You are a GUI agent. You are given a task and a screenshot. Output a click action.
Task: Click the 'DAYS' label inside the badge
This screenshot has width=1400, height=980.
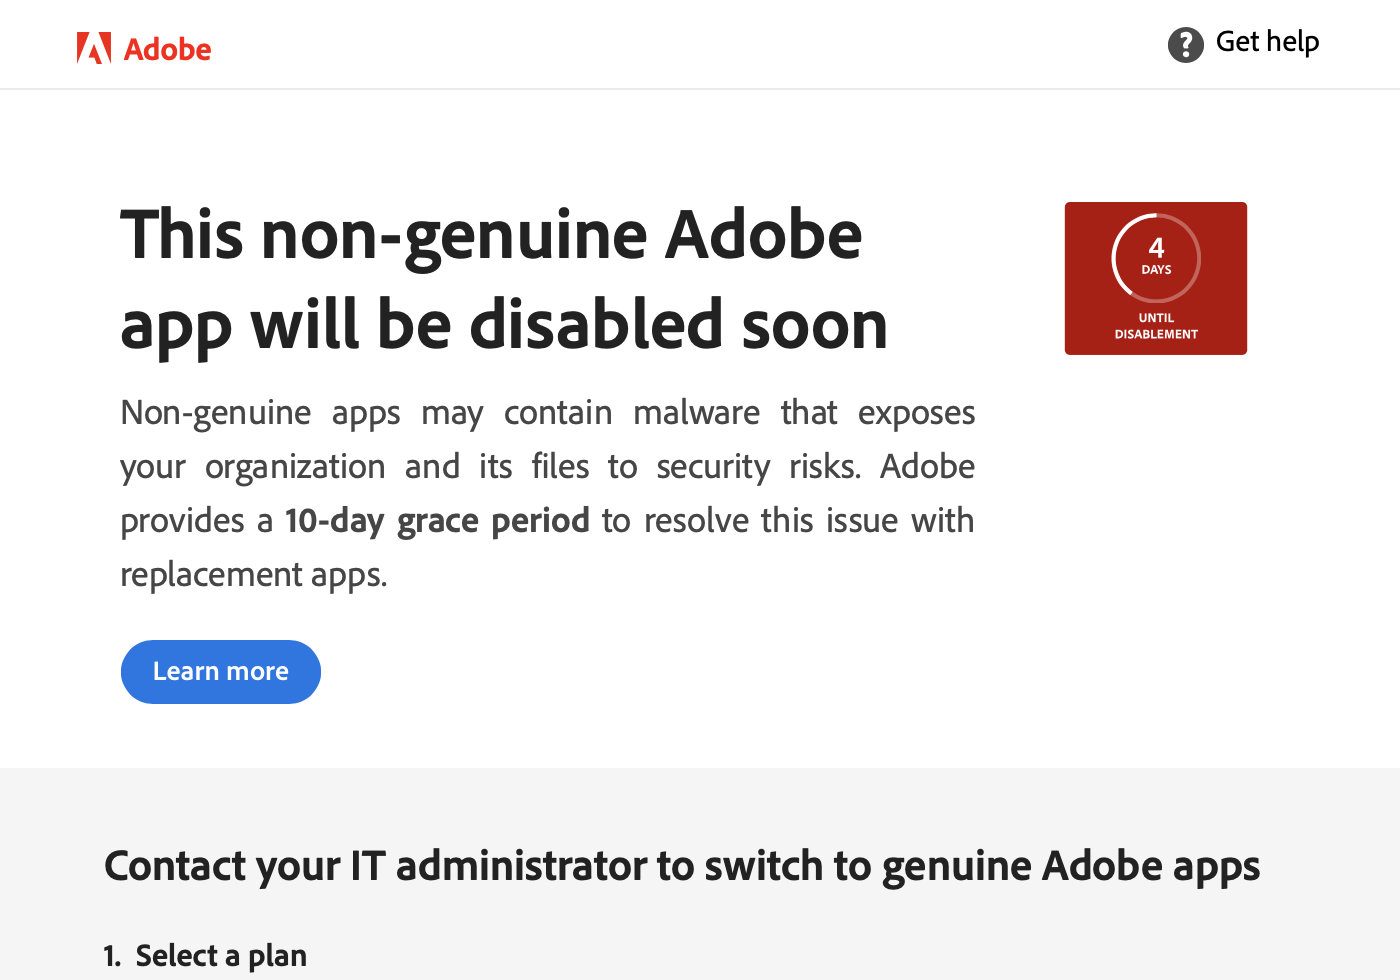click(1156, 269)
